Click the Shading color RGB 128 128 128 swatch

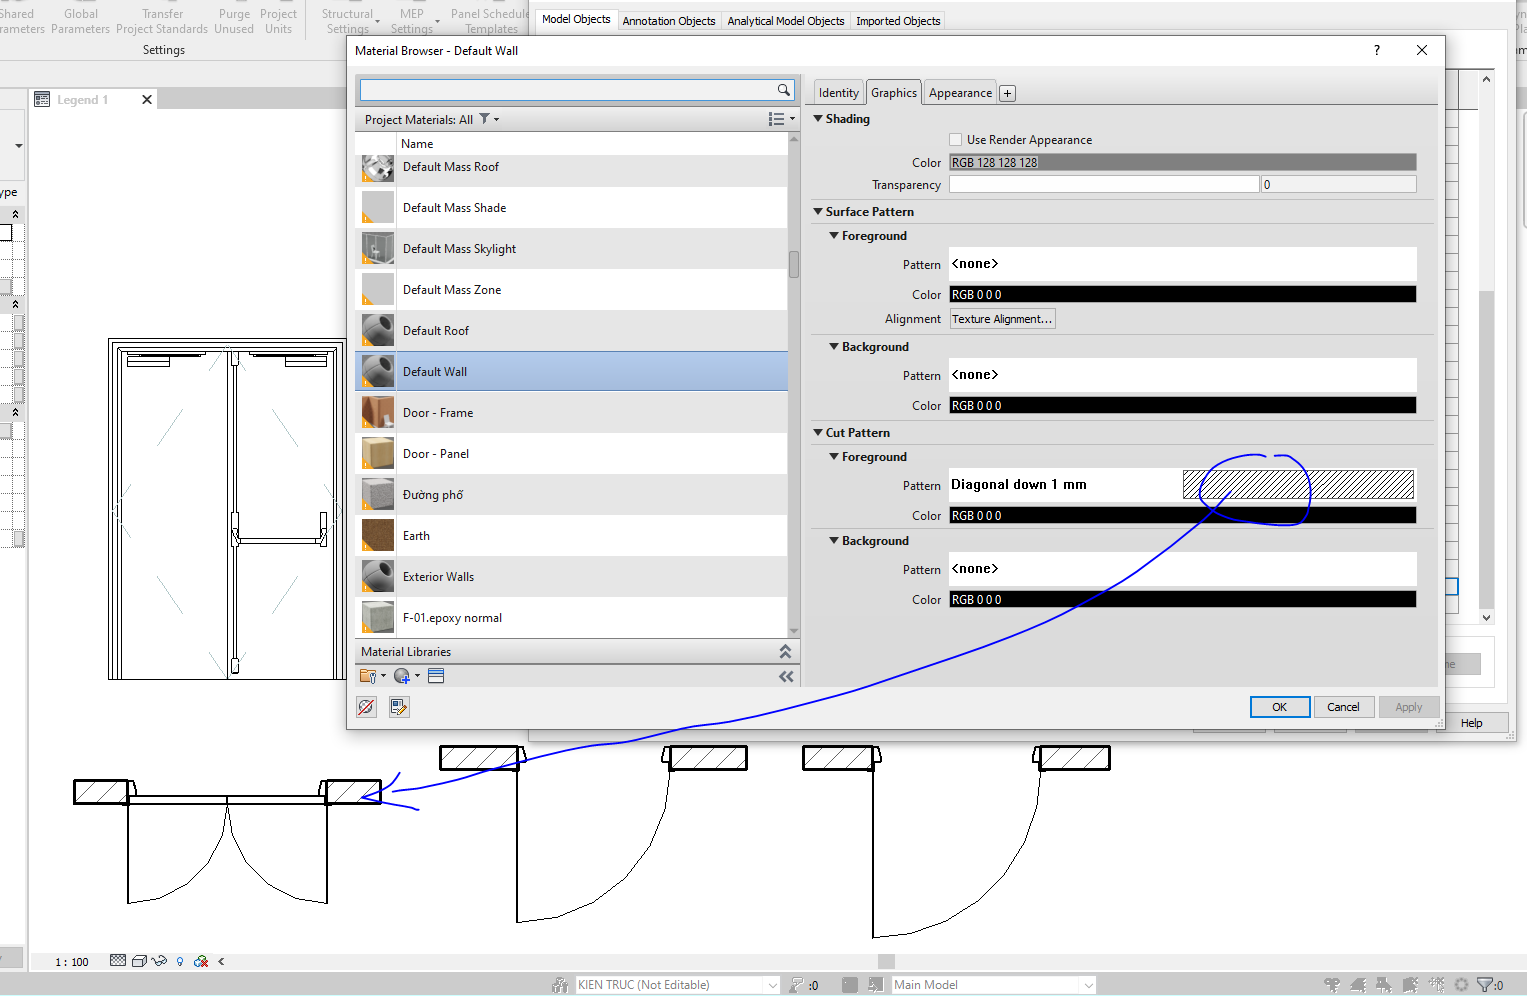click(x=1183, y=162)
